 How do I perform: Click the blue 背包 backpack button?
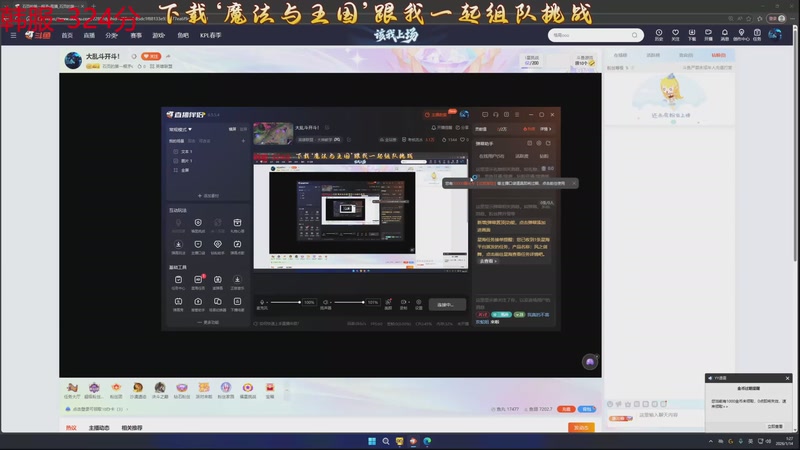[x=587, y=409]
